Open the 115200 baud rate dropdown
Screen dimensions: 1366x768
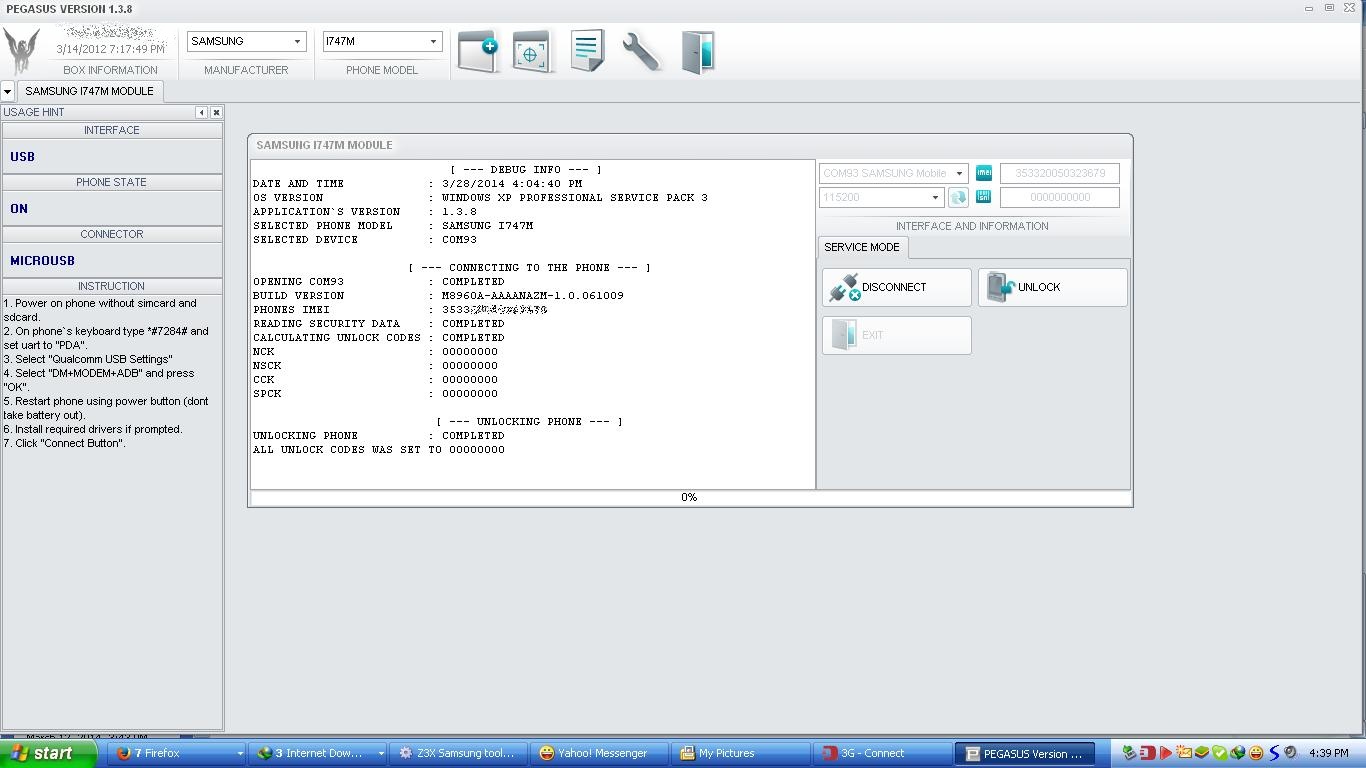[x=881, y=197]
